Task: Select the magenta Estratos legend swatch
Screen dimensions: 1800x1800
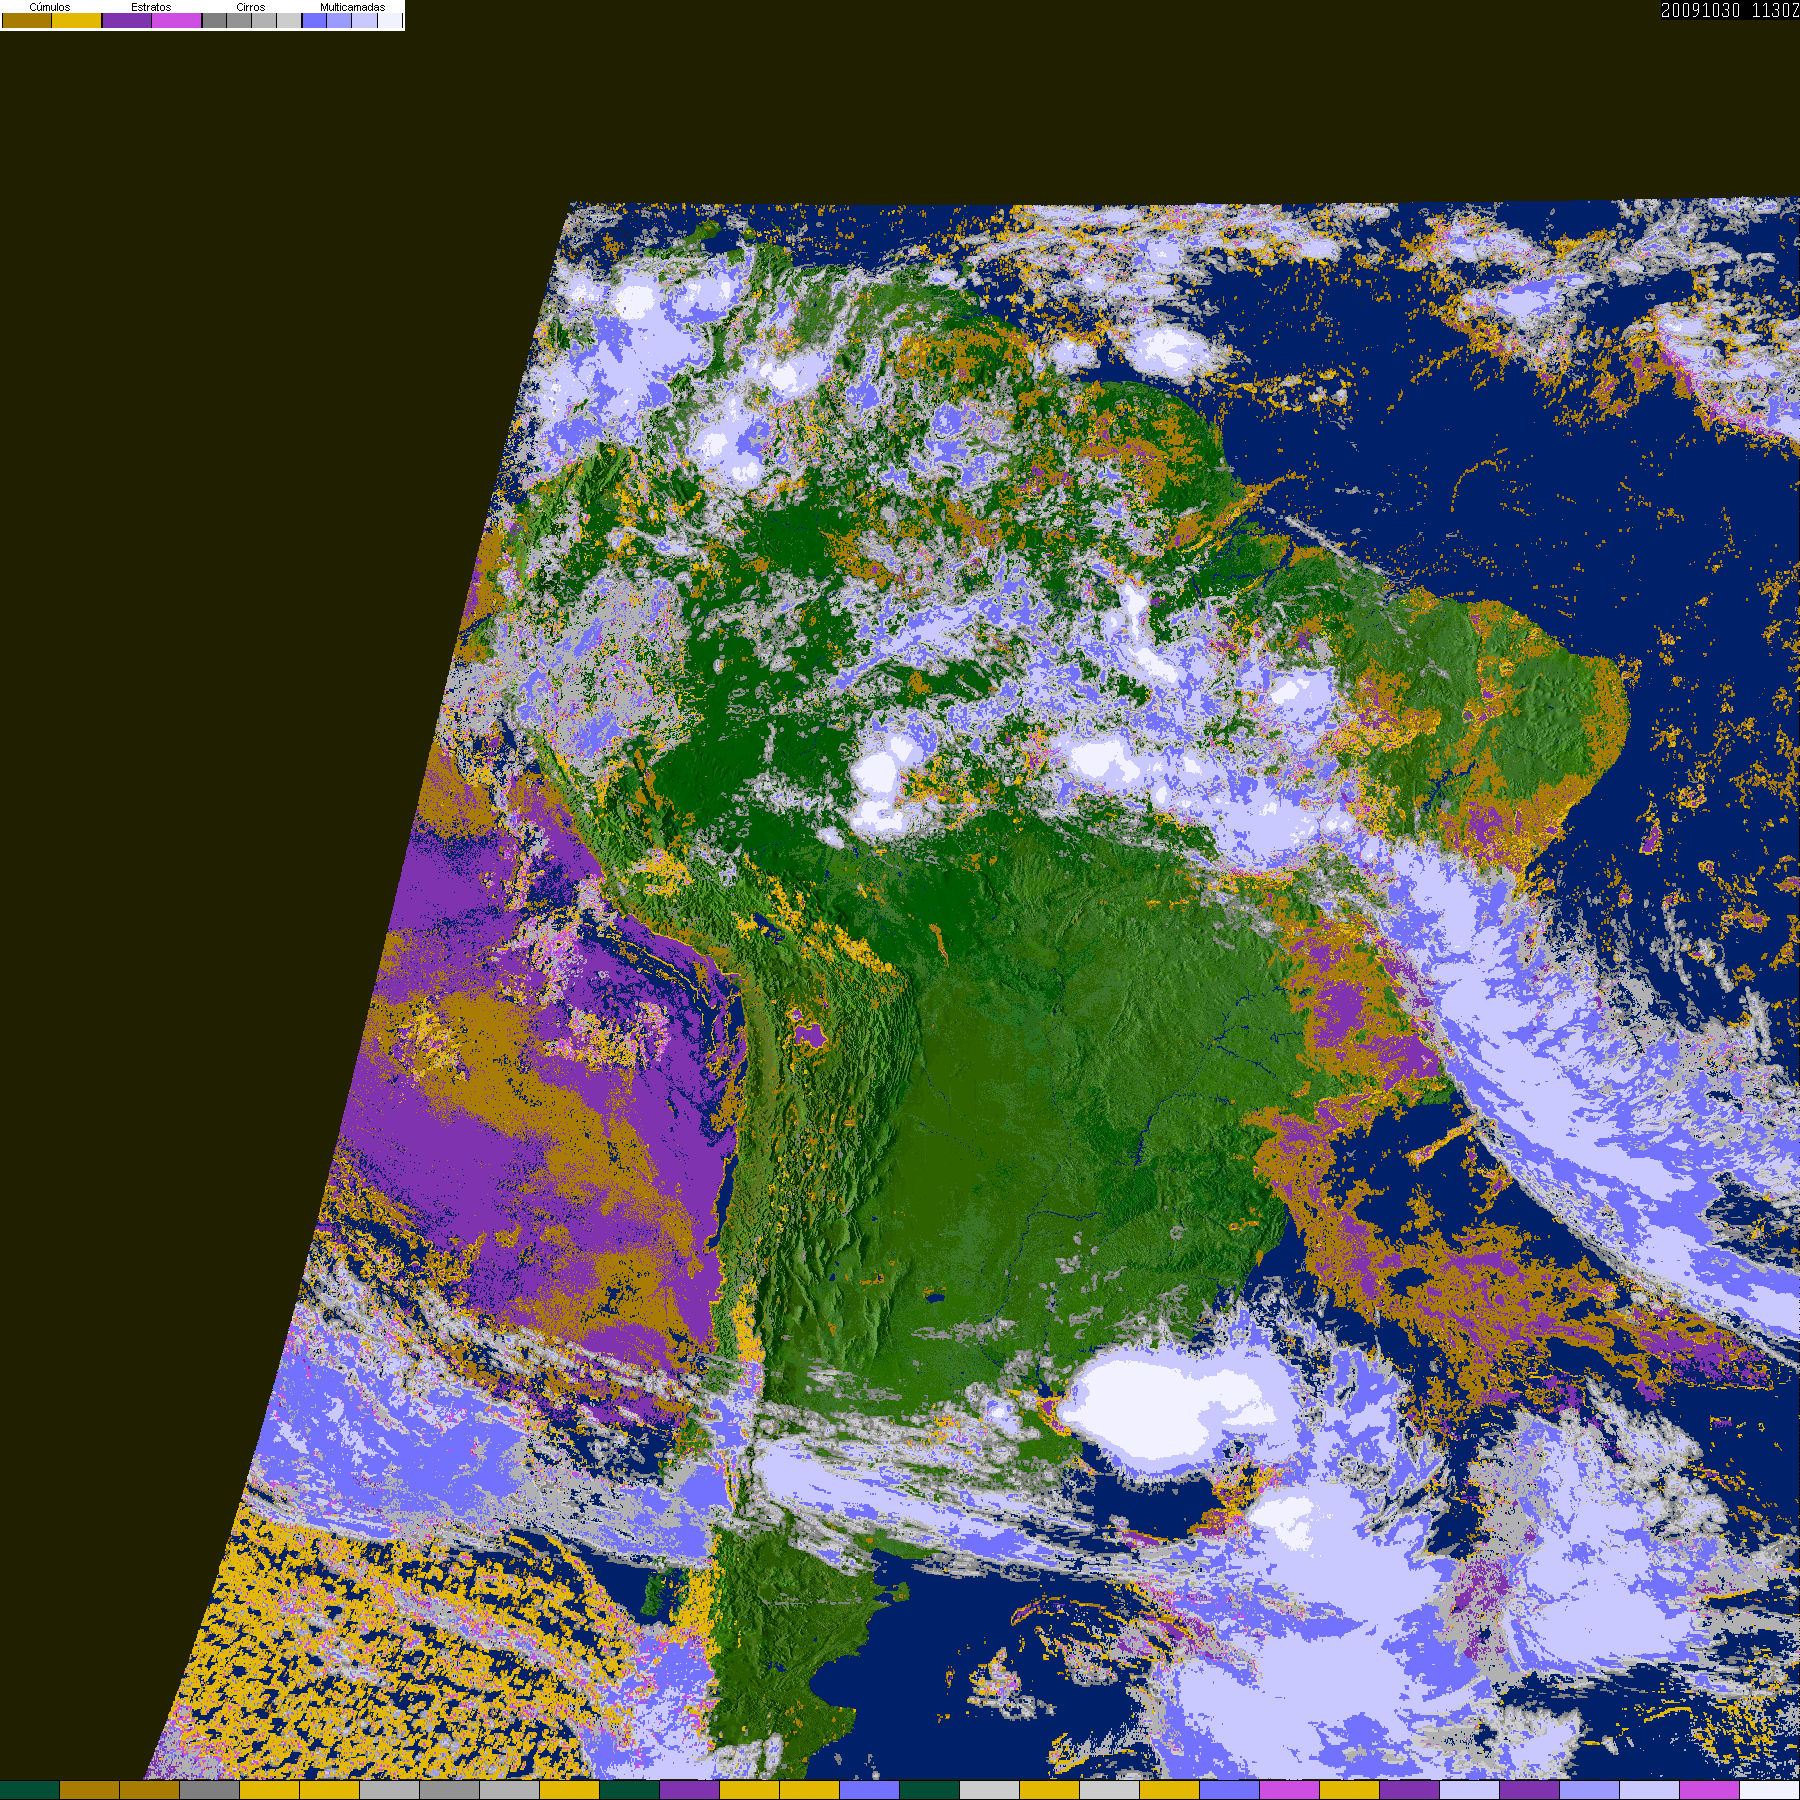Action: pyautogui.click(x=177, y=20)
